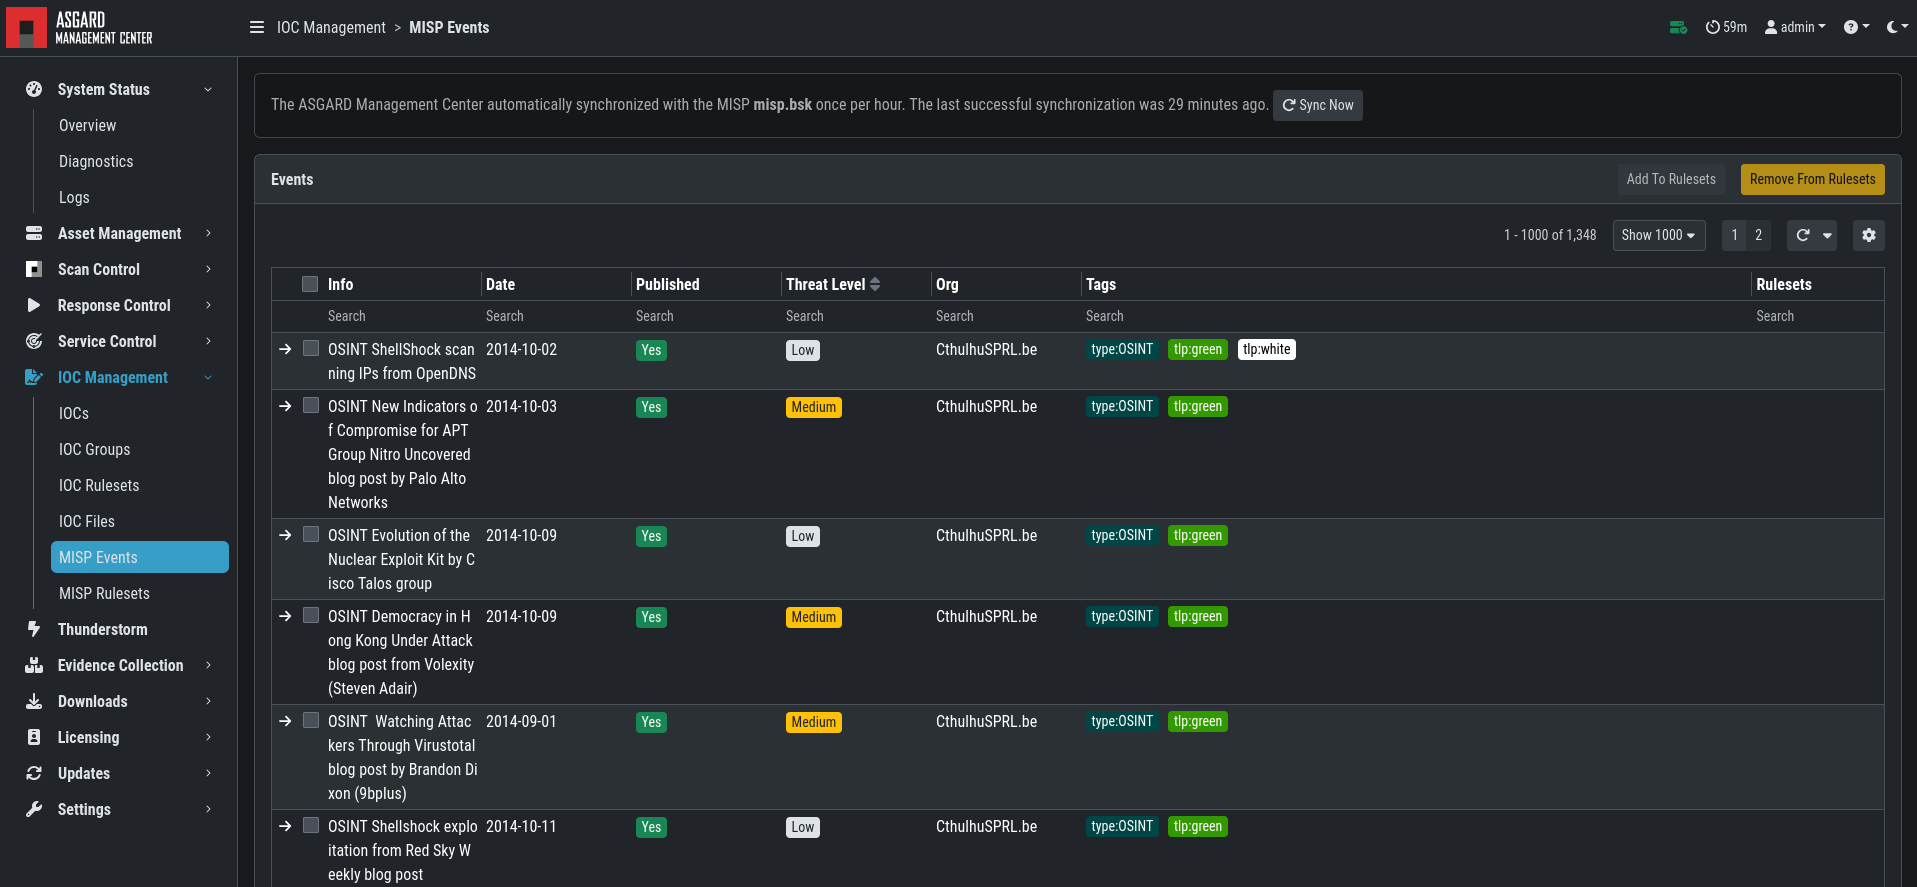Viewport: 1917px width, 887px height.
Task: Check the select-all checkbox in Info header
Action: [x=310, y=284]
